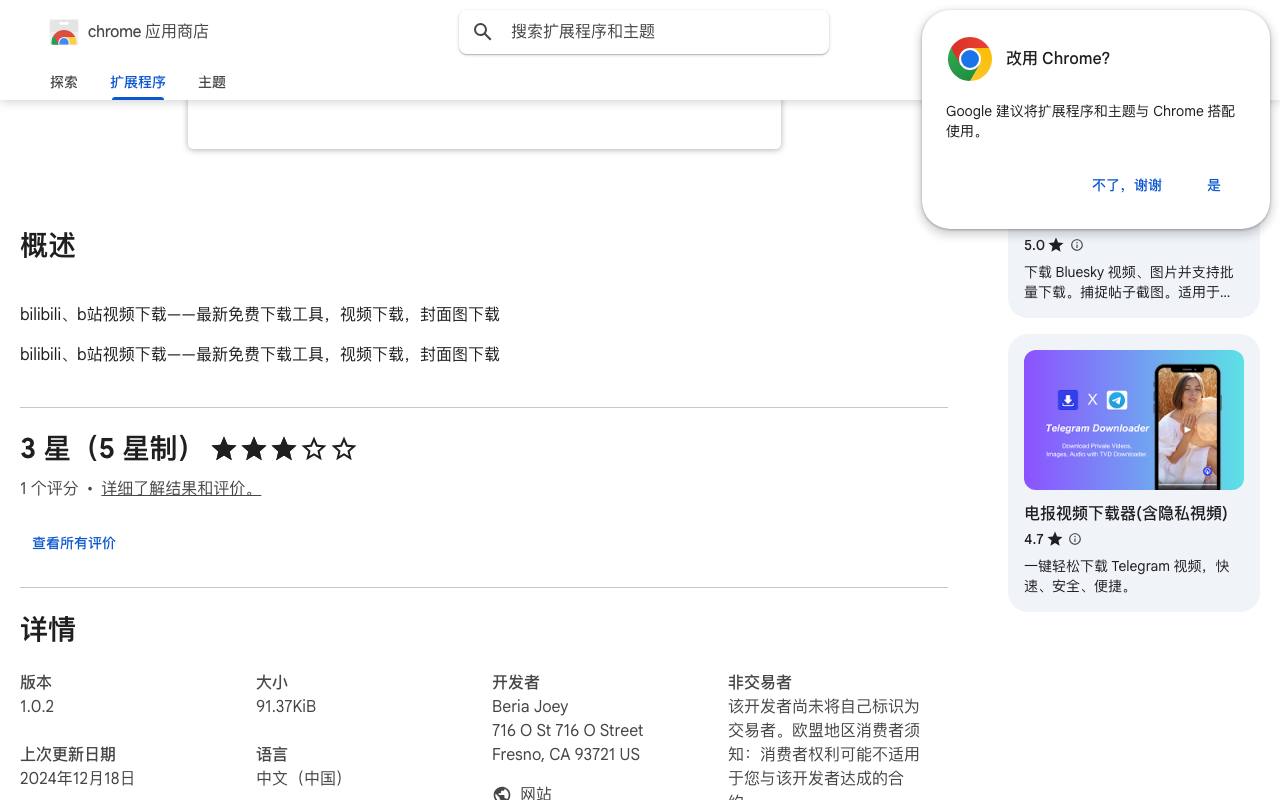Click the 概述 section heading
Image resolution: width=1280 pixels, height=800 pixels.
coord(48,246)
